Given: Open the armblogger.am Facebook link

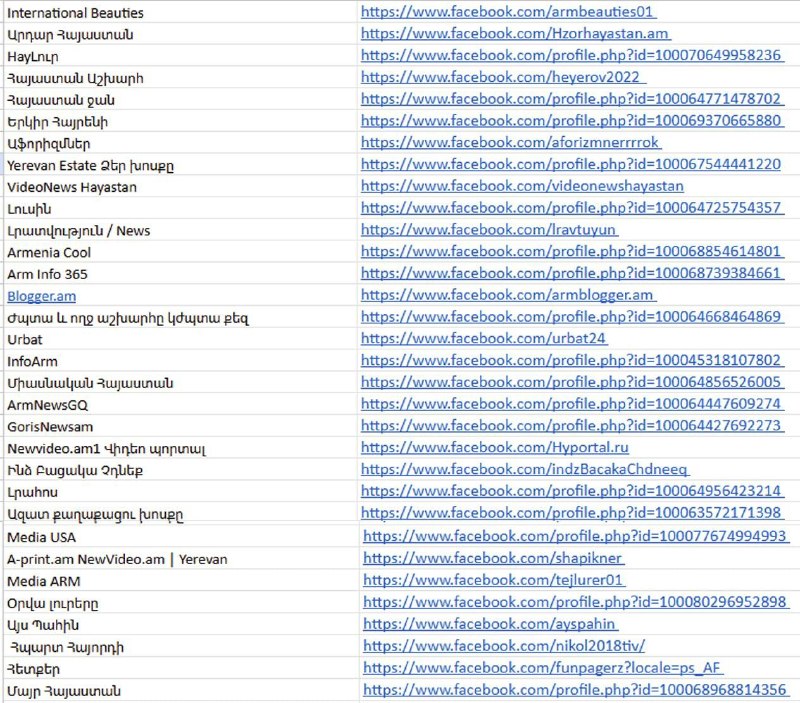Looking at the screenshot, I should [x=508, y=295].
